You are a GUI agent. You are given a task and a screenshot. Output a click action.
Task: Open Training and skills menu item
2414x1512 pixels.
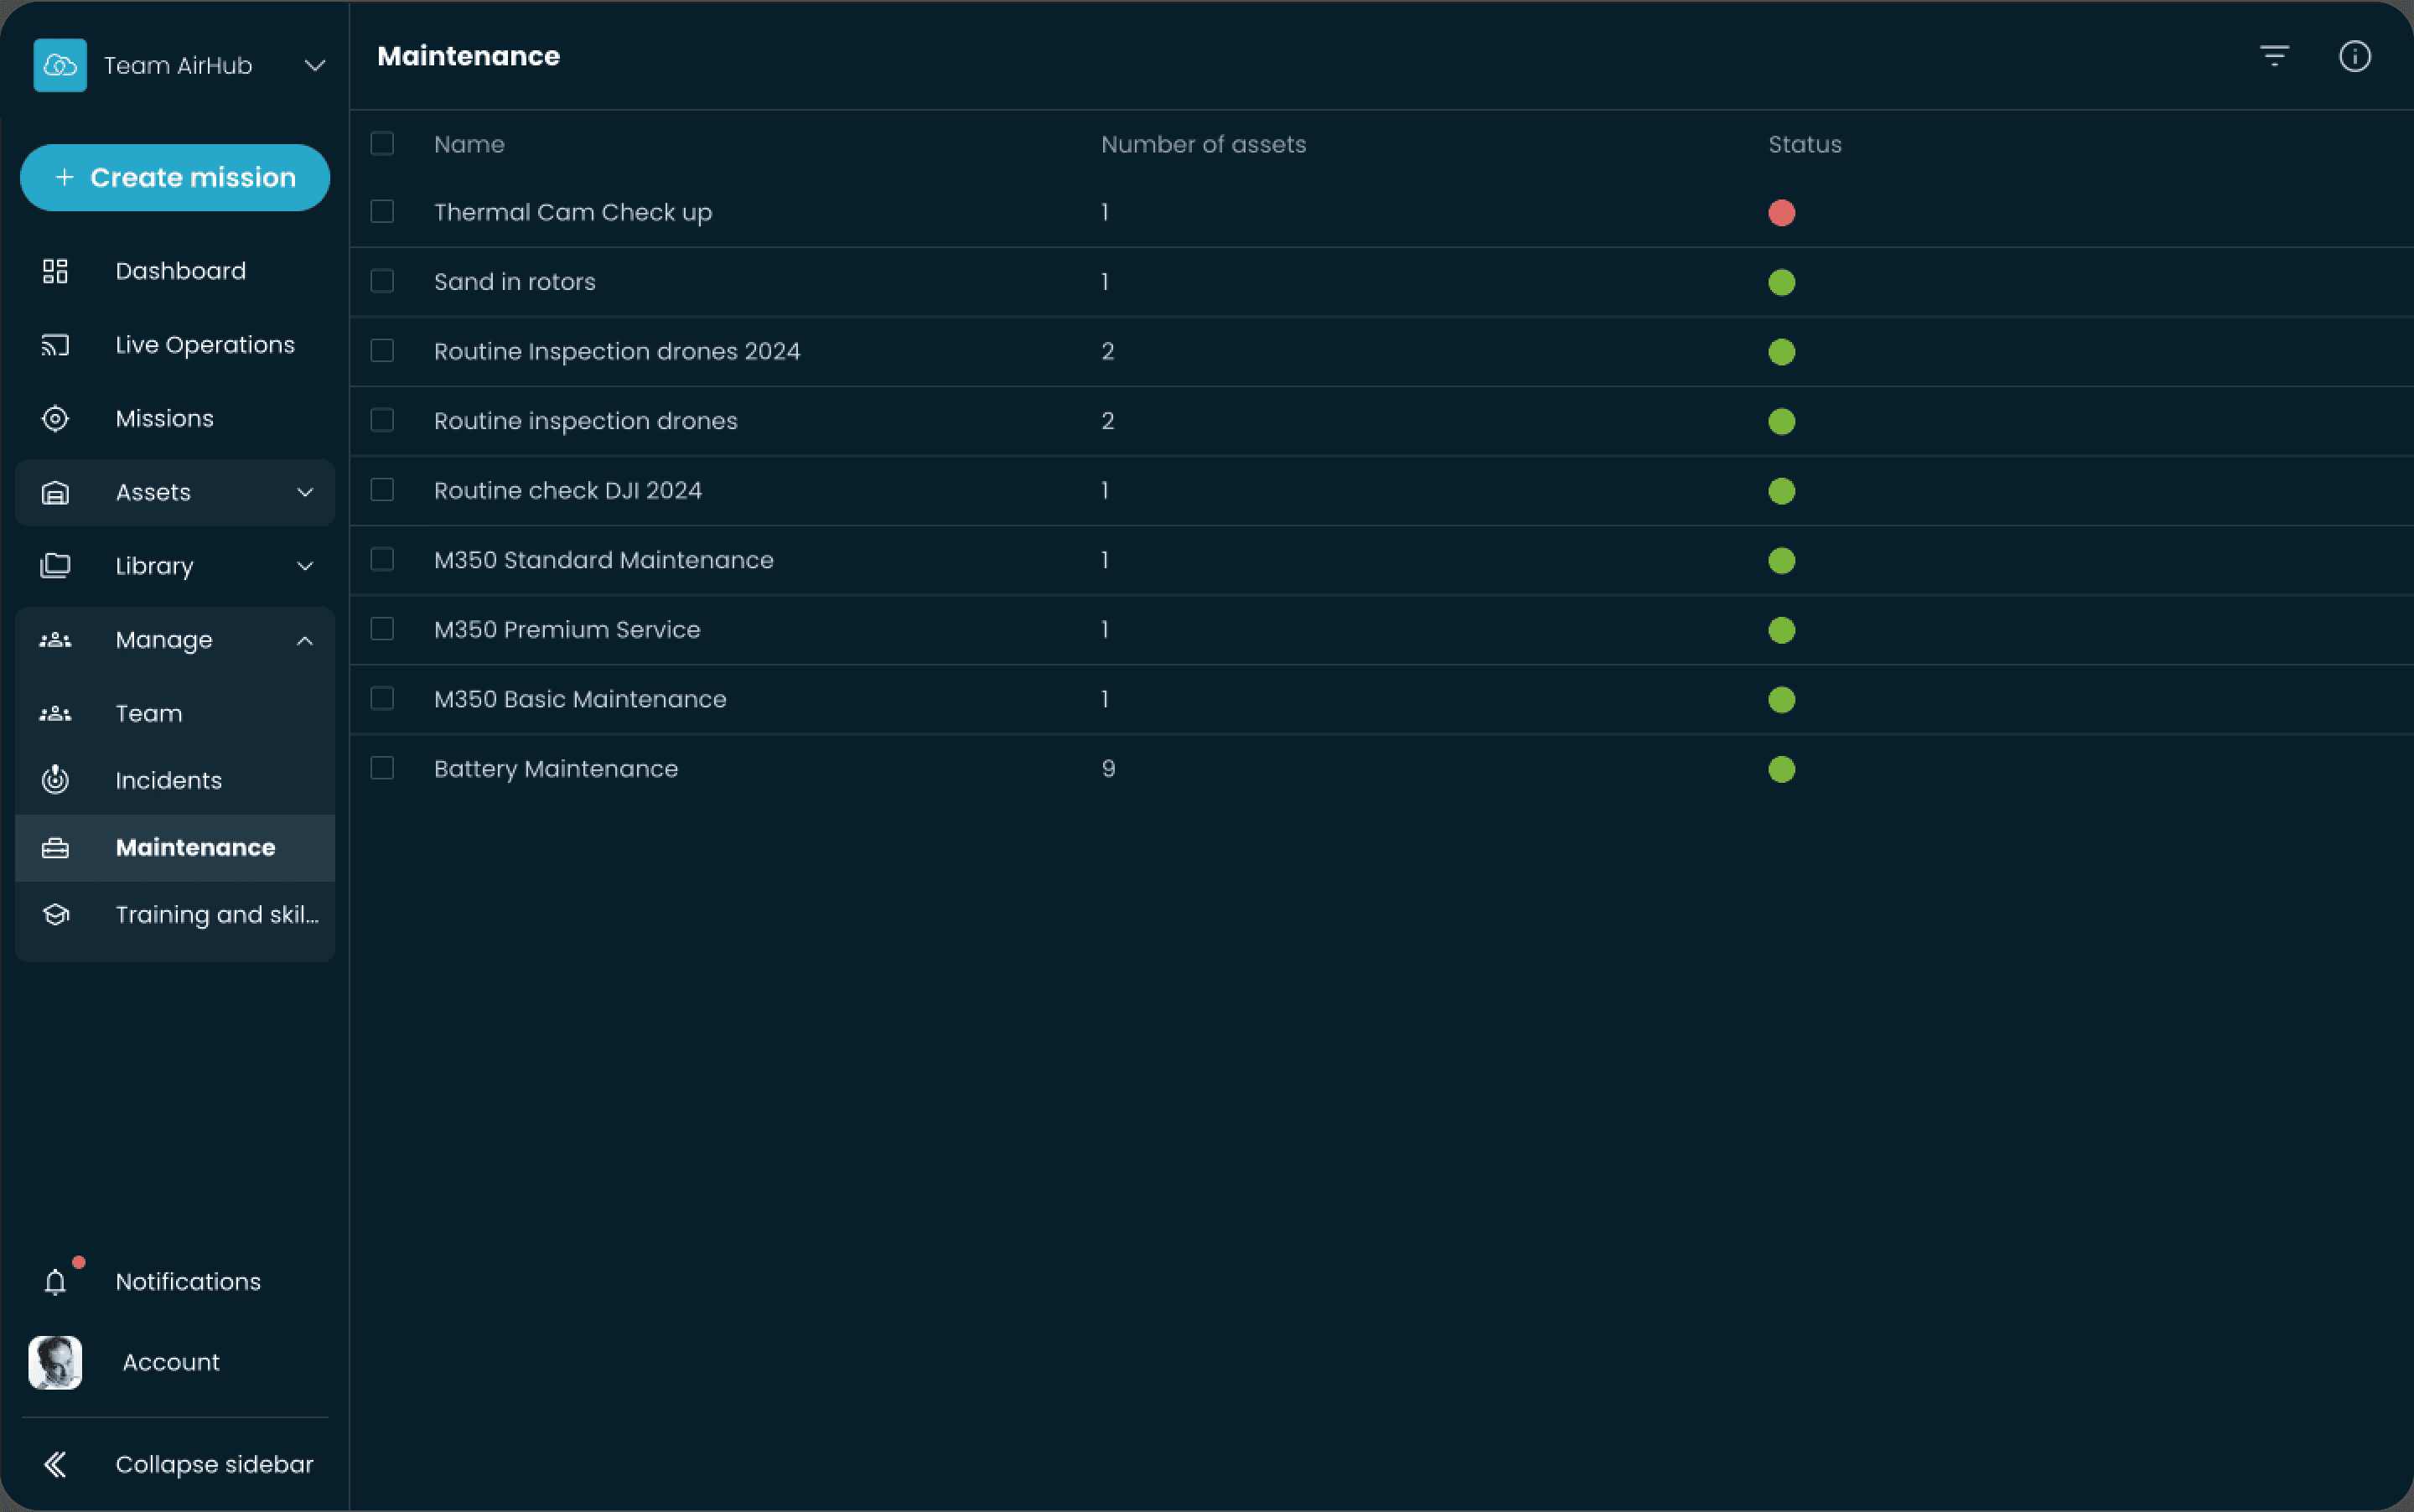pyautogui.click(x=216, y=914)
